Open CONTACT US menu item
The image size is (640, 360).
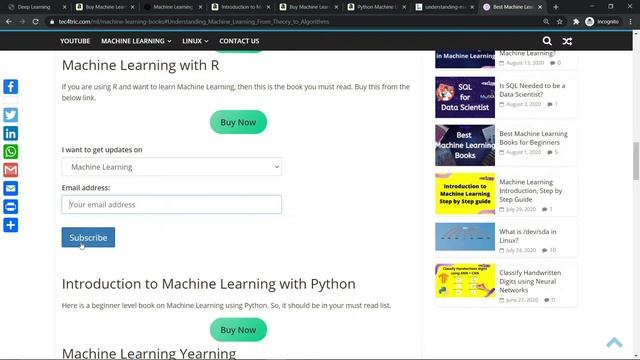click(239, 41)
